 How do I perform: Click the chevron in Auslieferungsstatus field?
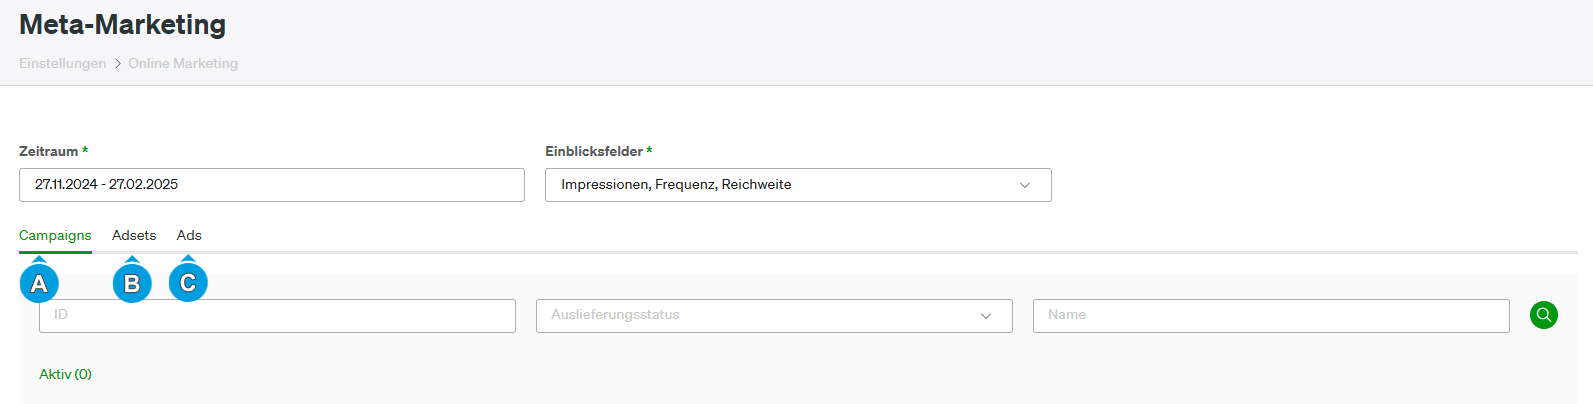point(986,316)
